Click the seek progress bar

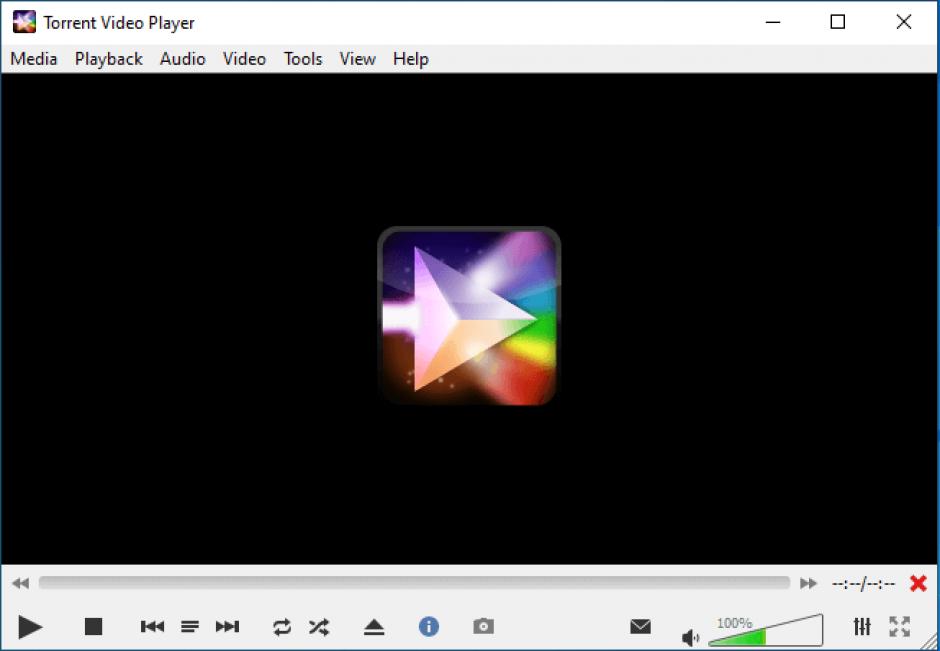[414, 583]
